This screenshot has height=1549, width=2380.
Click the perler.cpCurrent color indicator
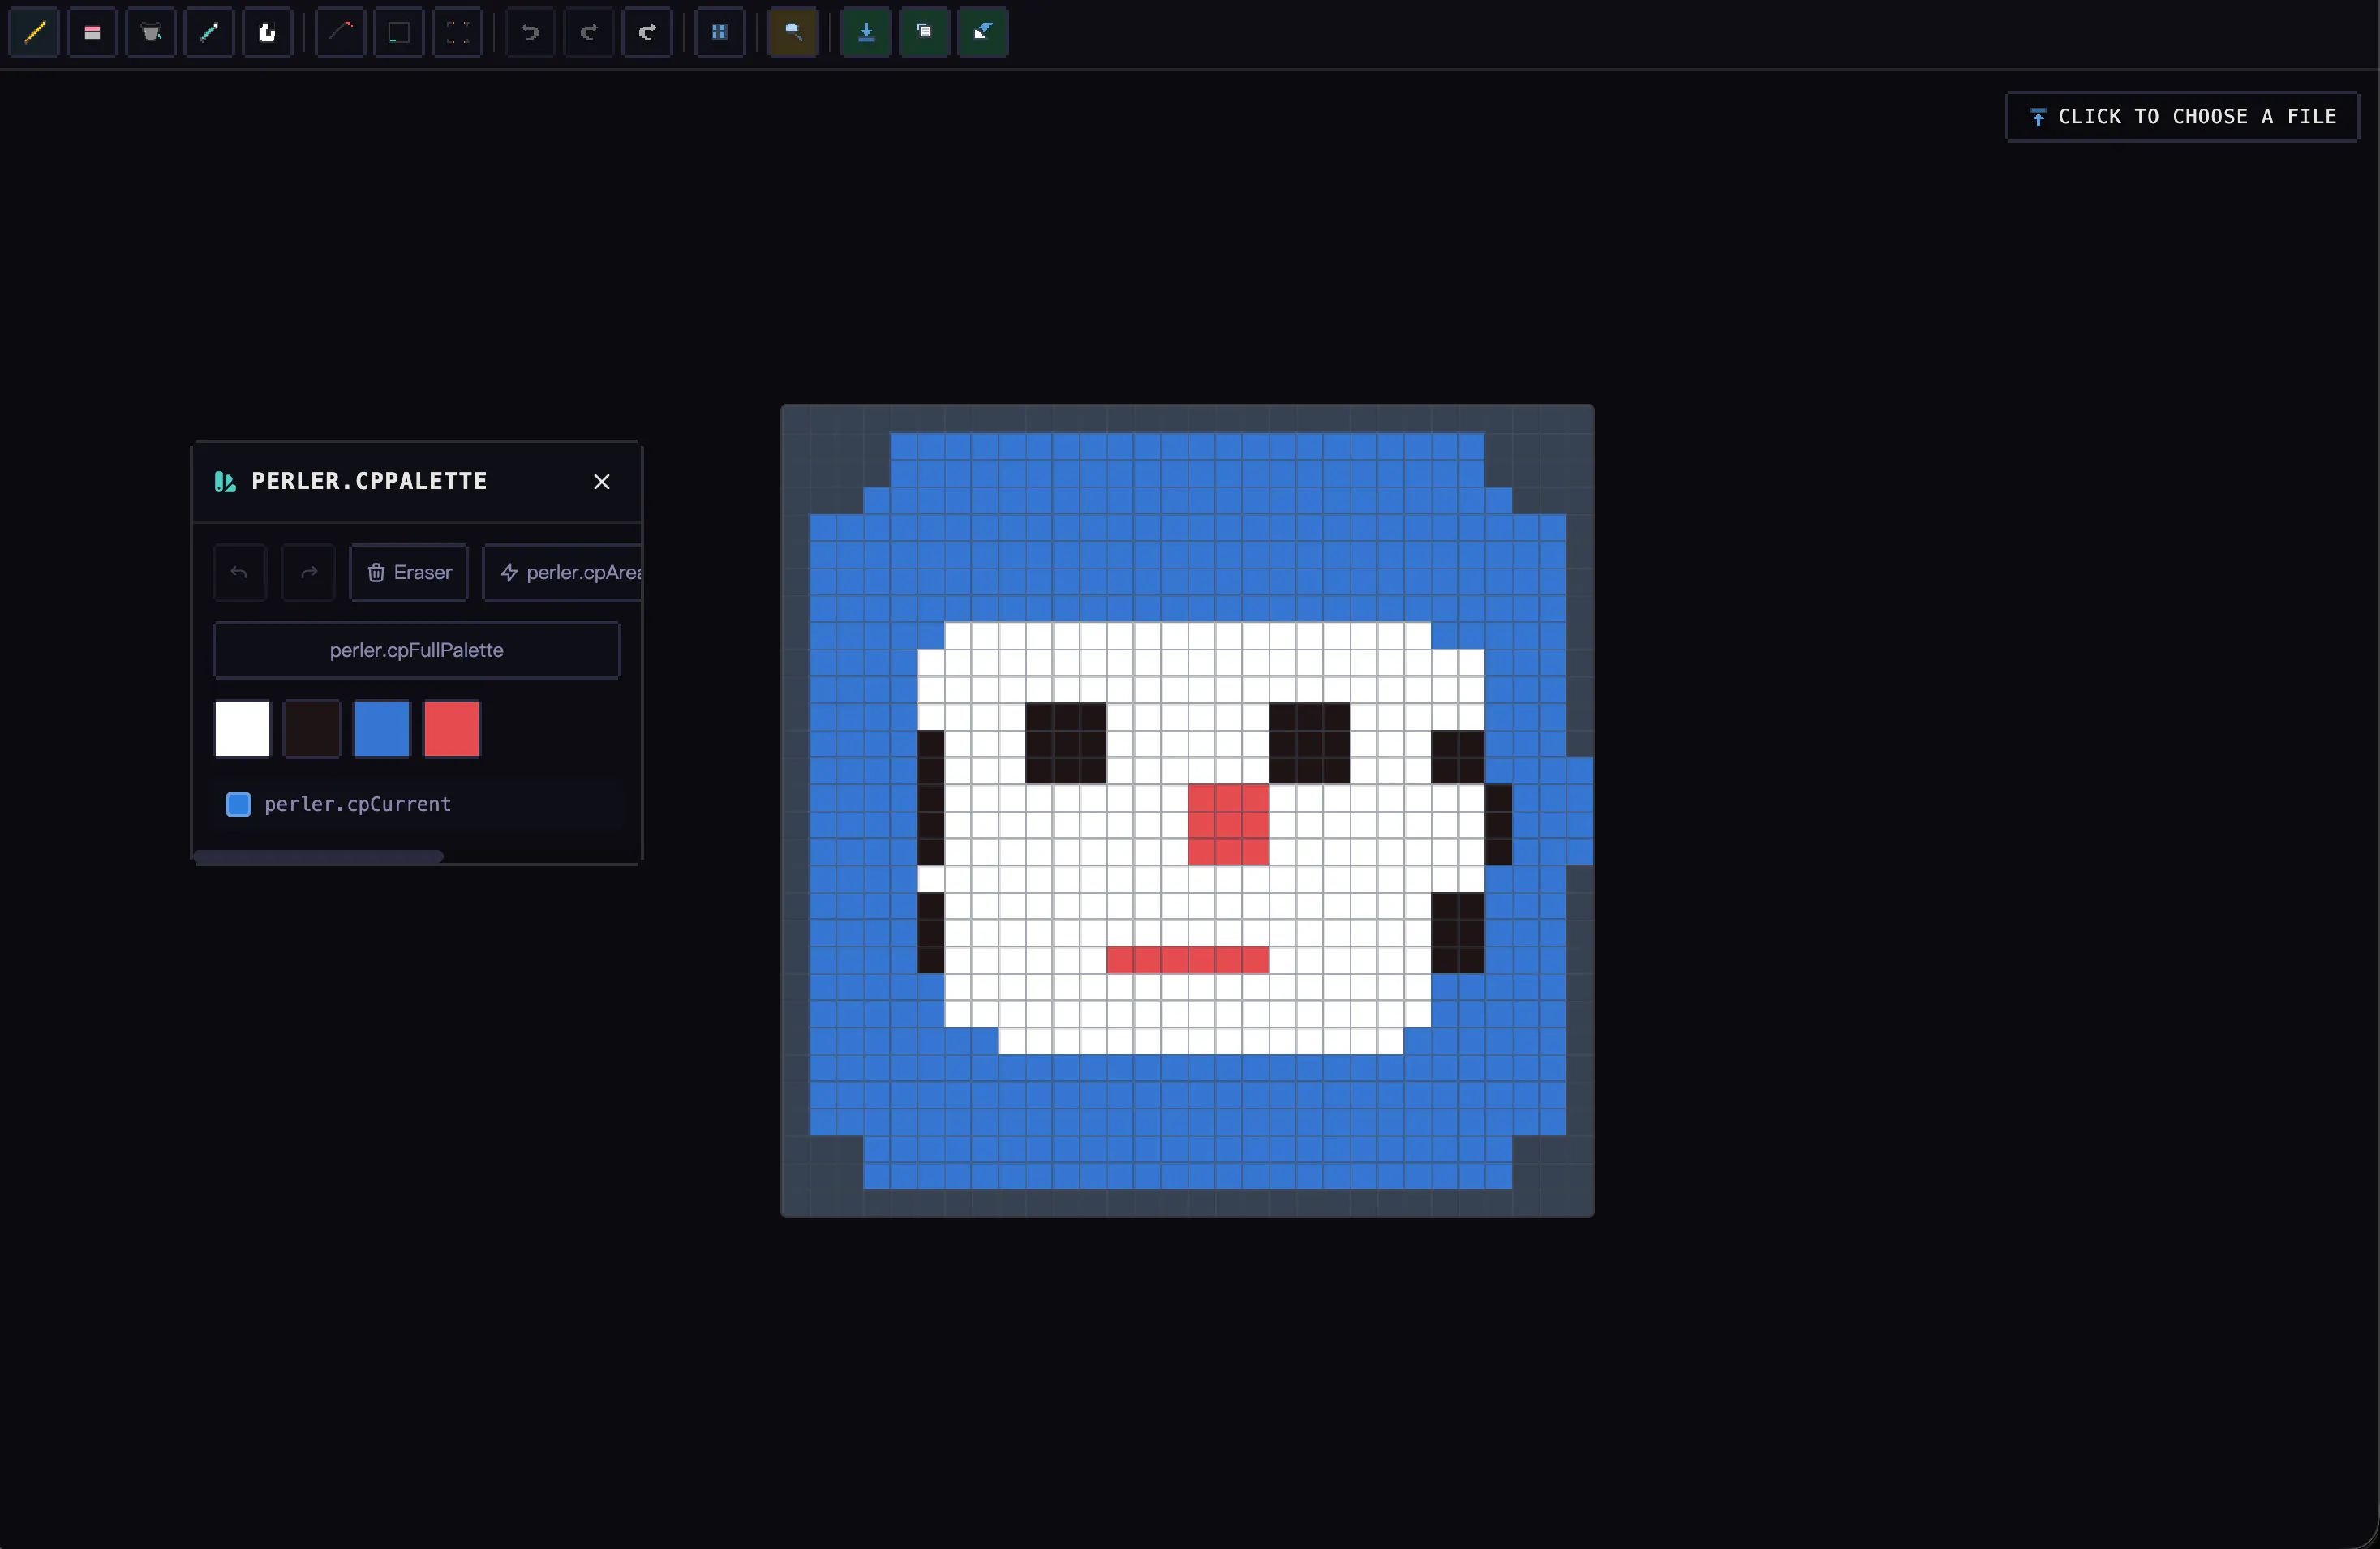[x=238, y=804]
